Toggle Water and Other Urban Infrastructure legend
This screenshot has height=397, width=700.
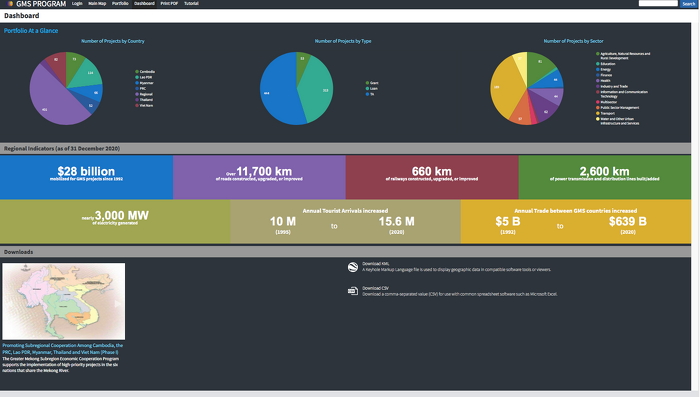pyautogui.click(x=618, y=121)
